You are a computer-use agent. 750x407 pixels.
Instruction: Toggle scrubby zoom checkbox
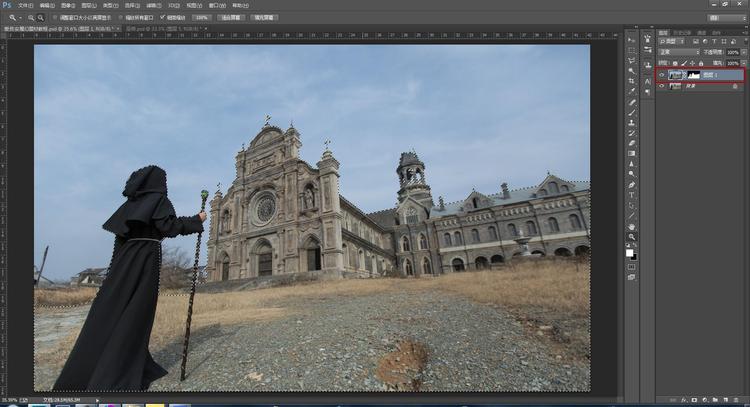(x=162, y=18)
